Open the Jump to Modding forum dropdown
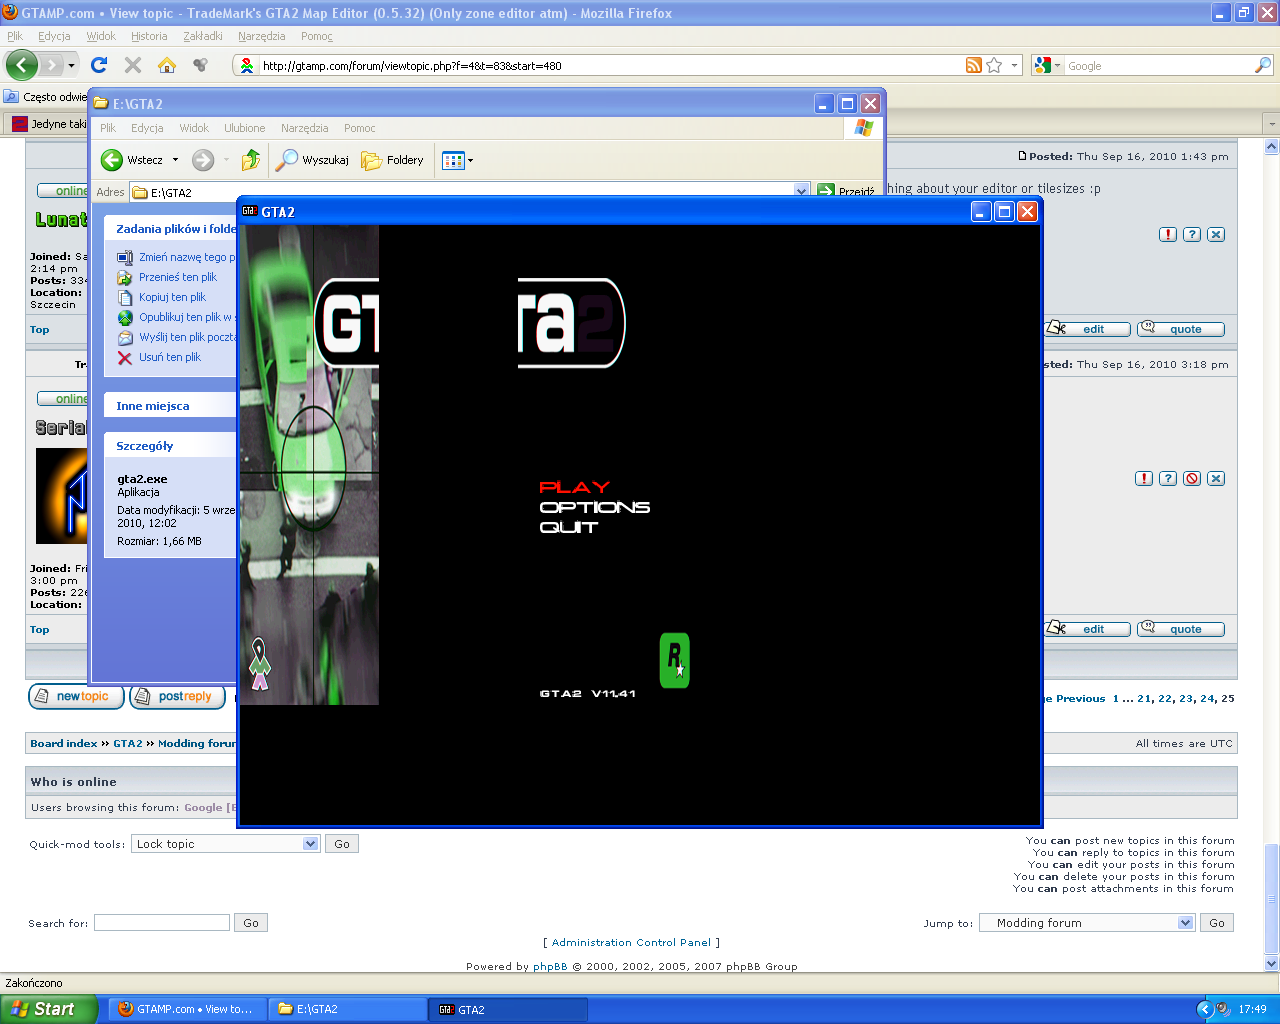This screenshot has width=1280, height=1024. click(x=1185, y=923)
